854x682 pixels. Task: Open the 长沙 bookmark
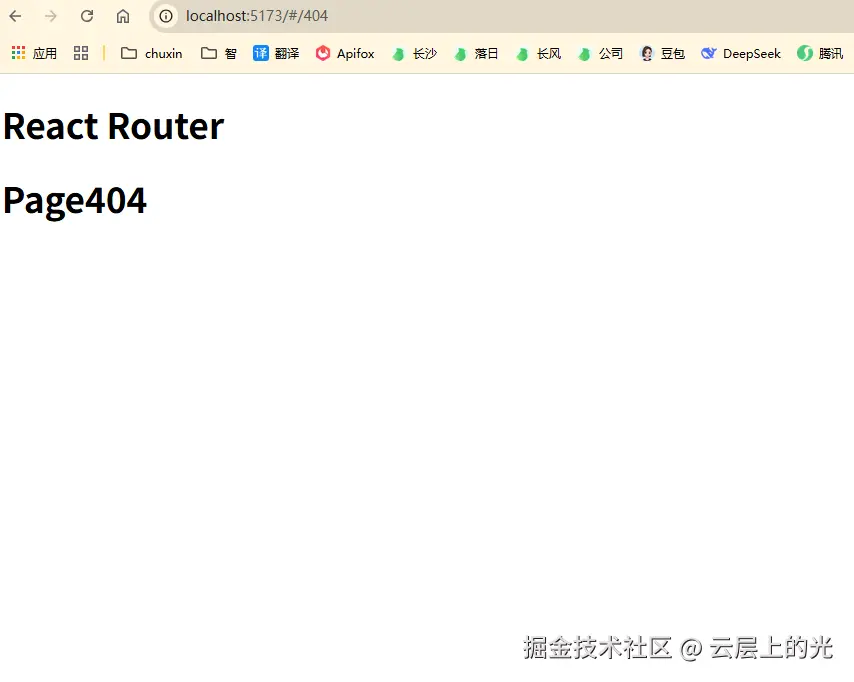click(414, 53)
